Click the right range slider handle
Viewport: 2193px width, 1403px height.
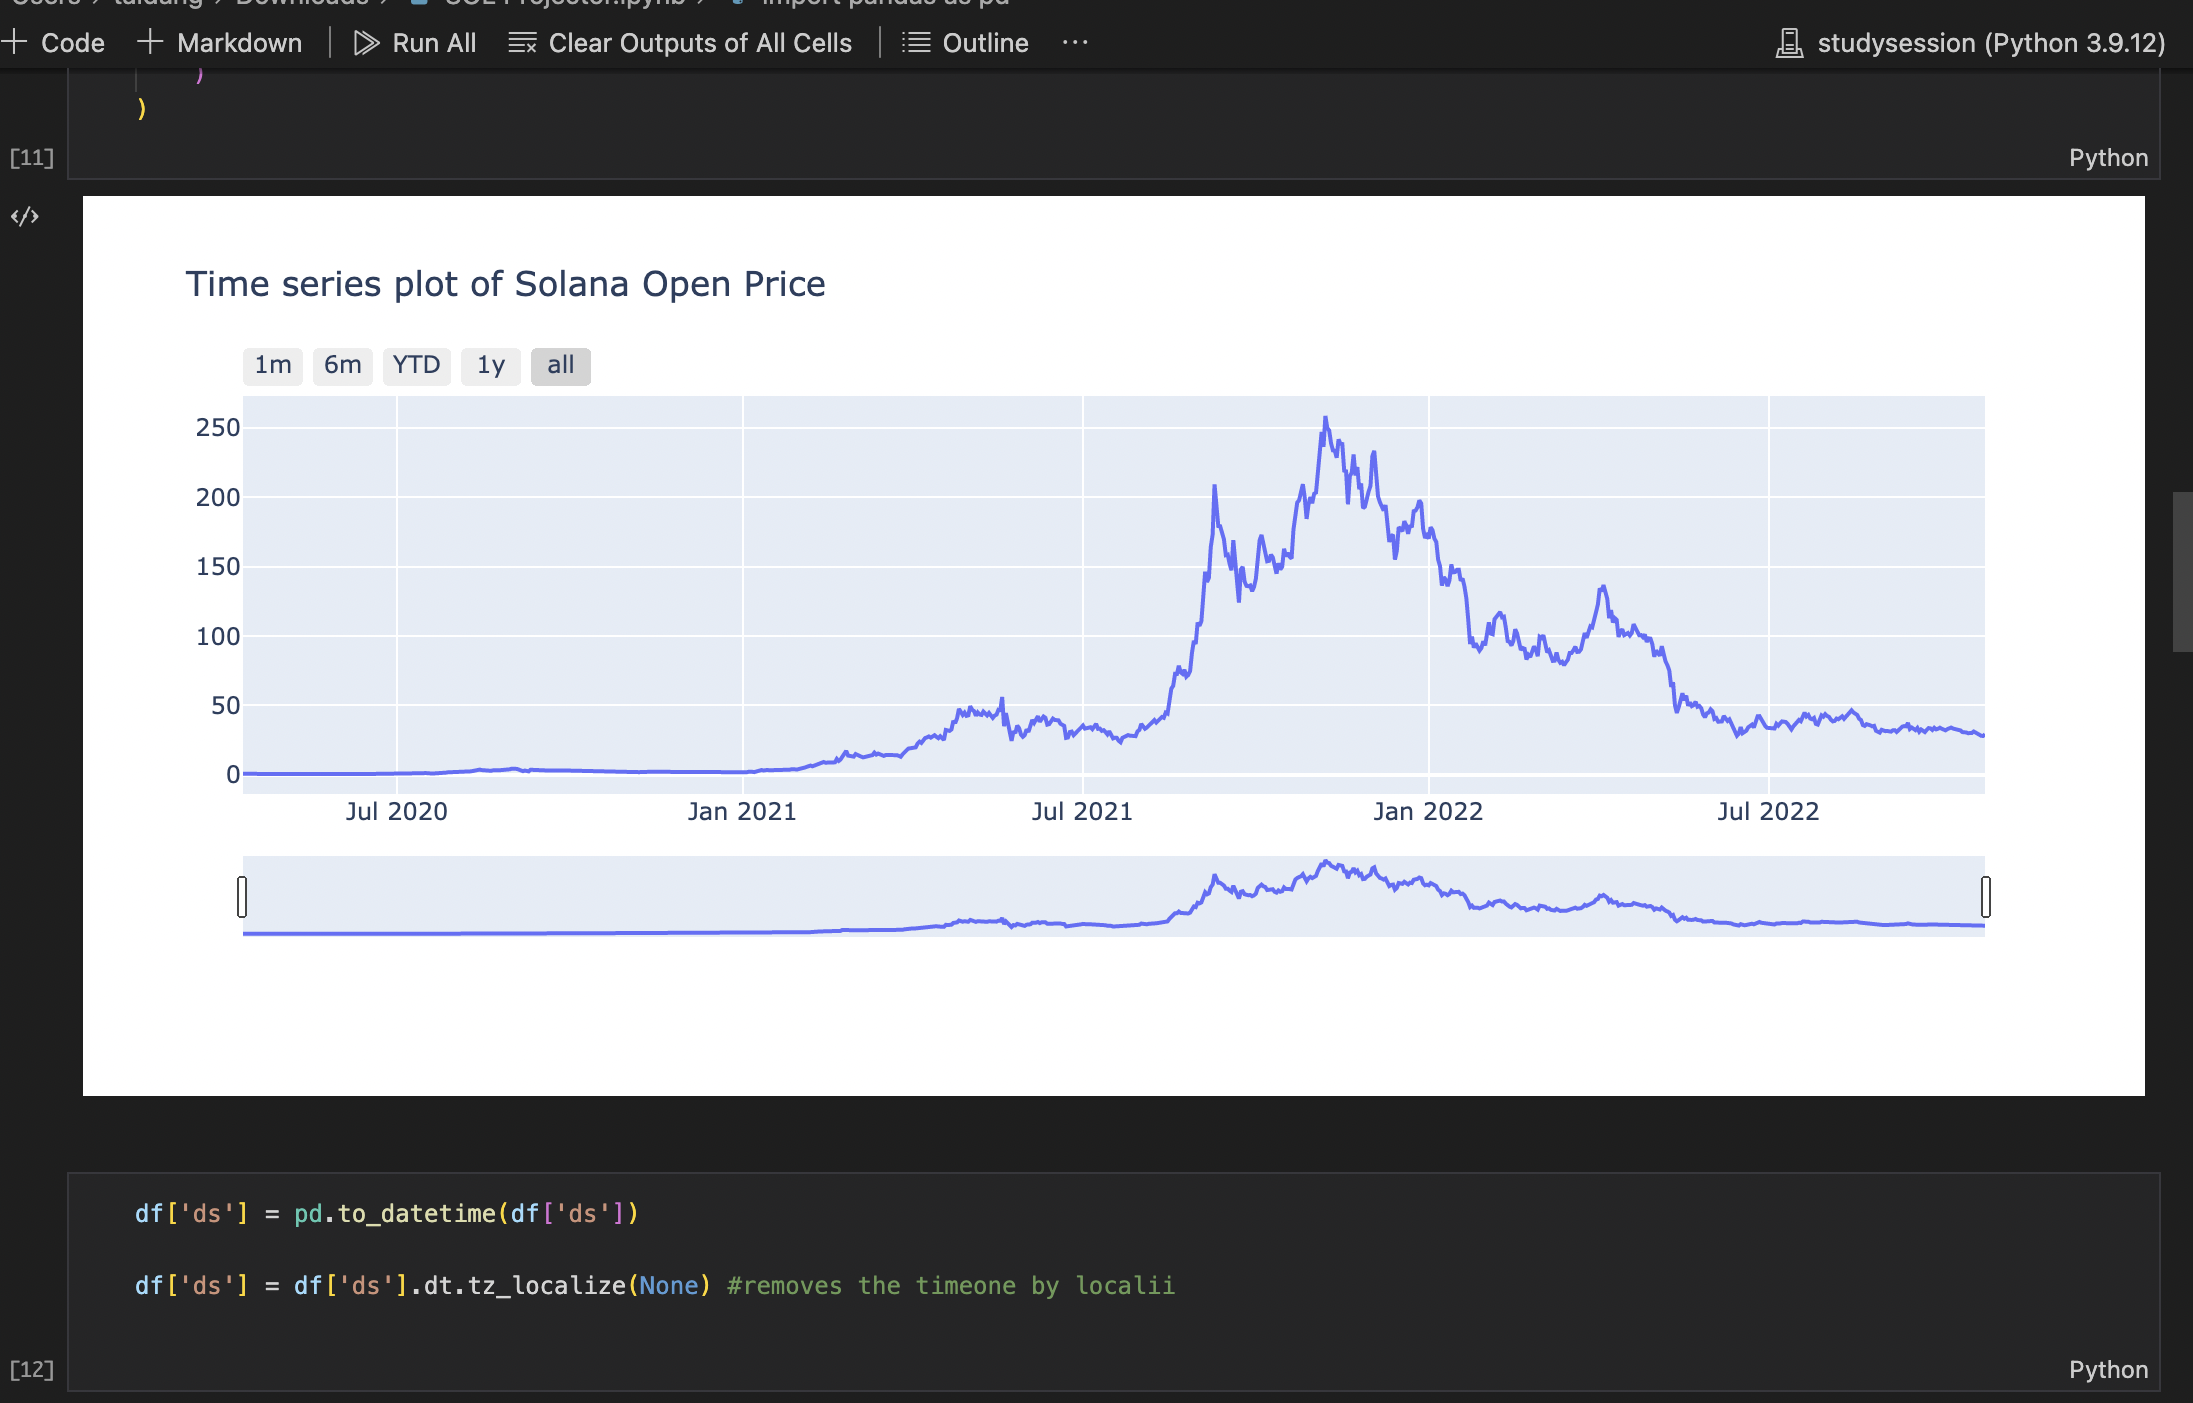coord(1986,896)
